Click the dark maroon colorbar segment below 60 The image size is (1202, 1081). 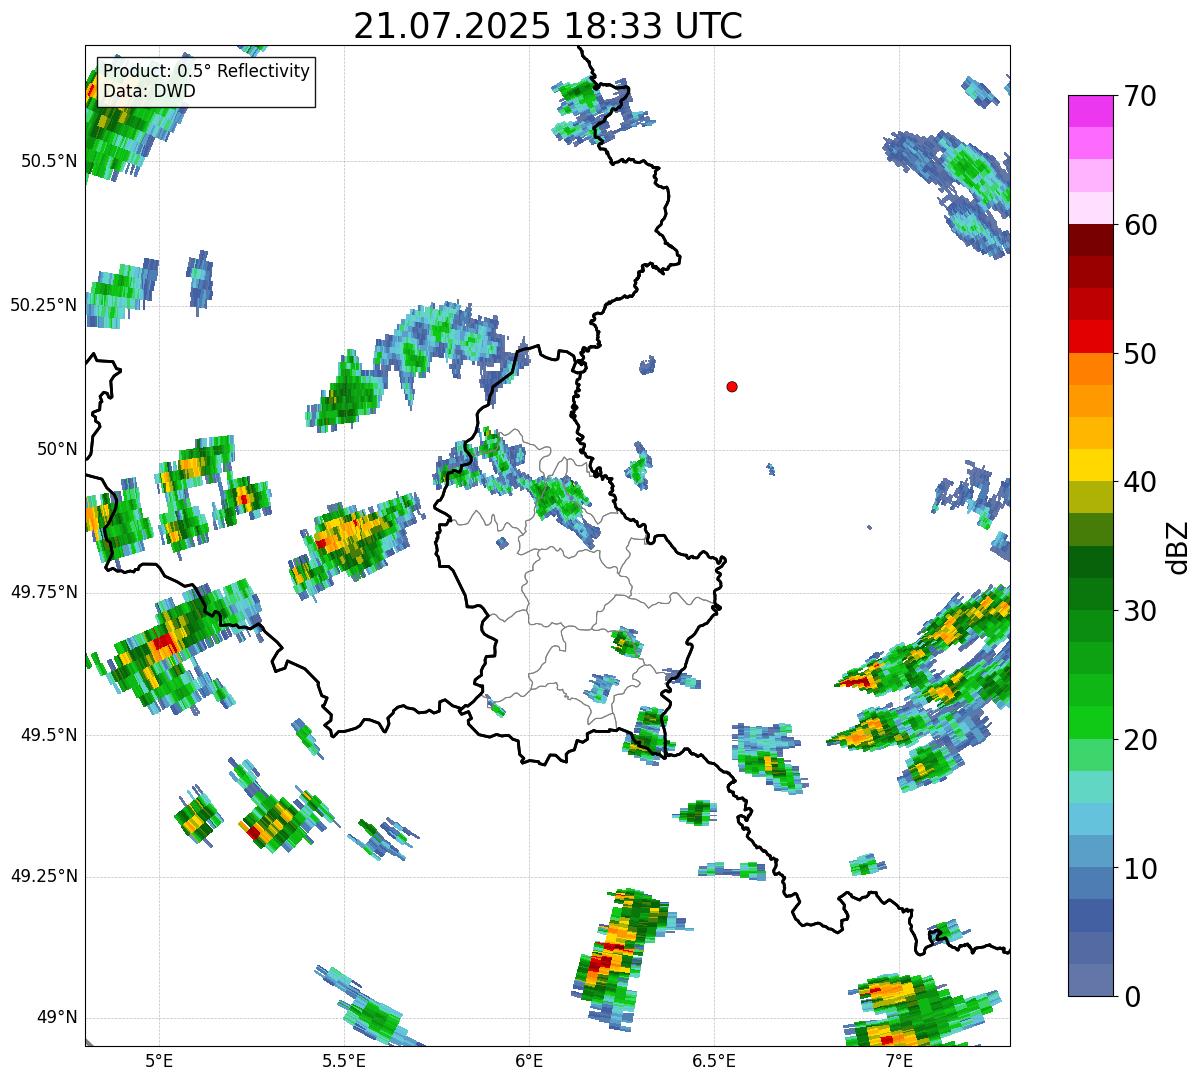1091,240
